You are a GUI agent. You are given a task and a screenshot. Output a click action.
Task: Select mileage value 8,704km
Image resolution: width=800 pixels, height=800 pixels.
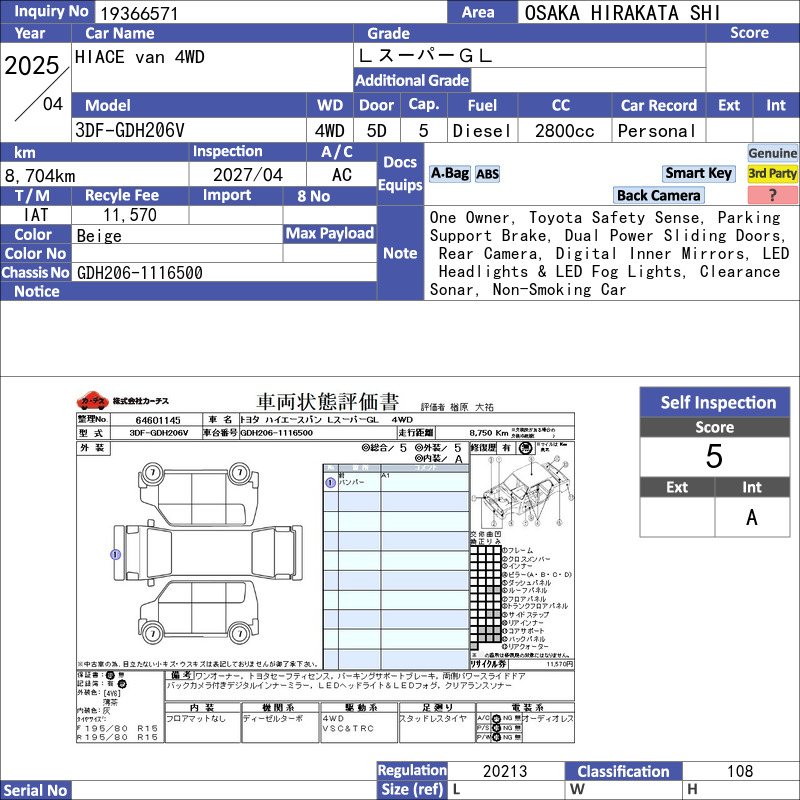[40, 176]
